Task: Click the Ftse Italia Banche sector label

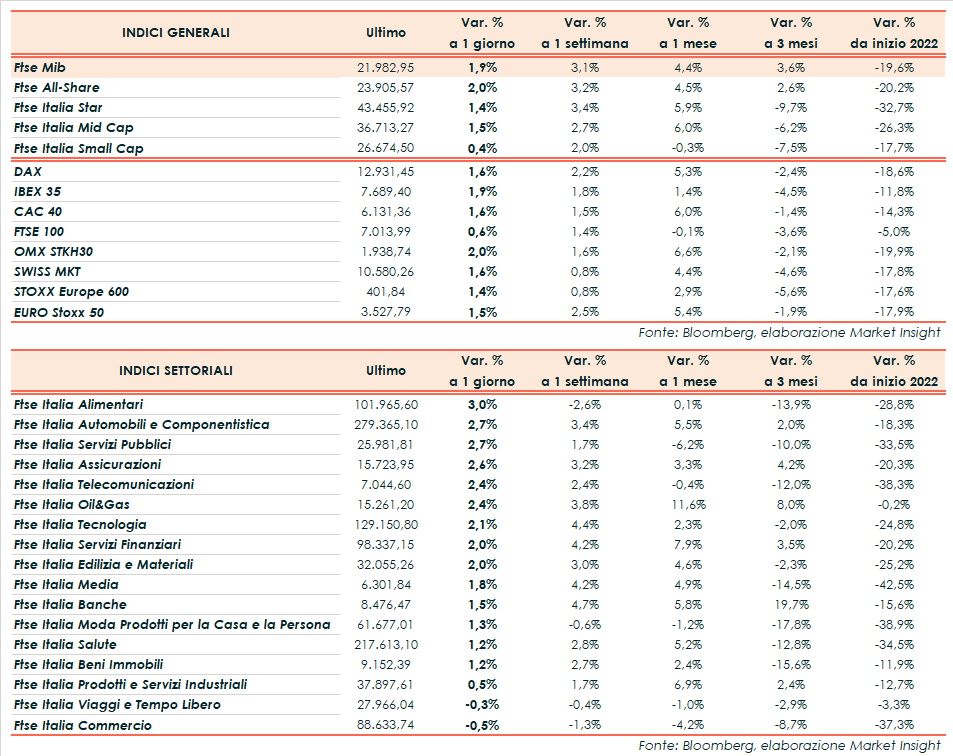Action: [x=70, y=604]
